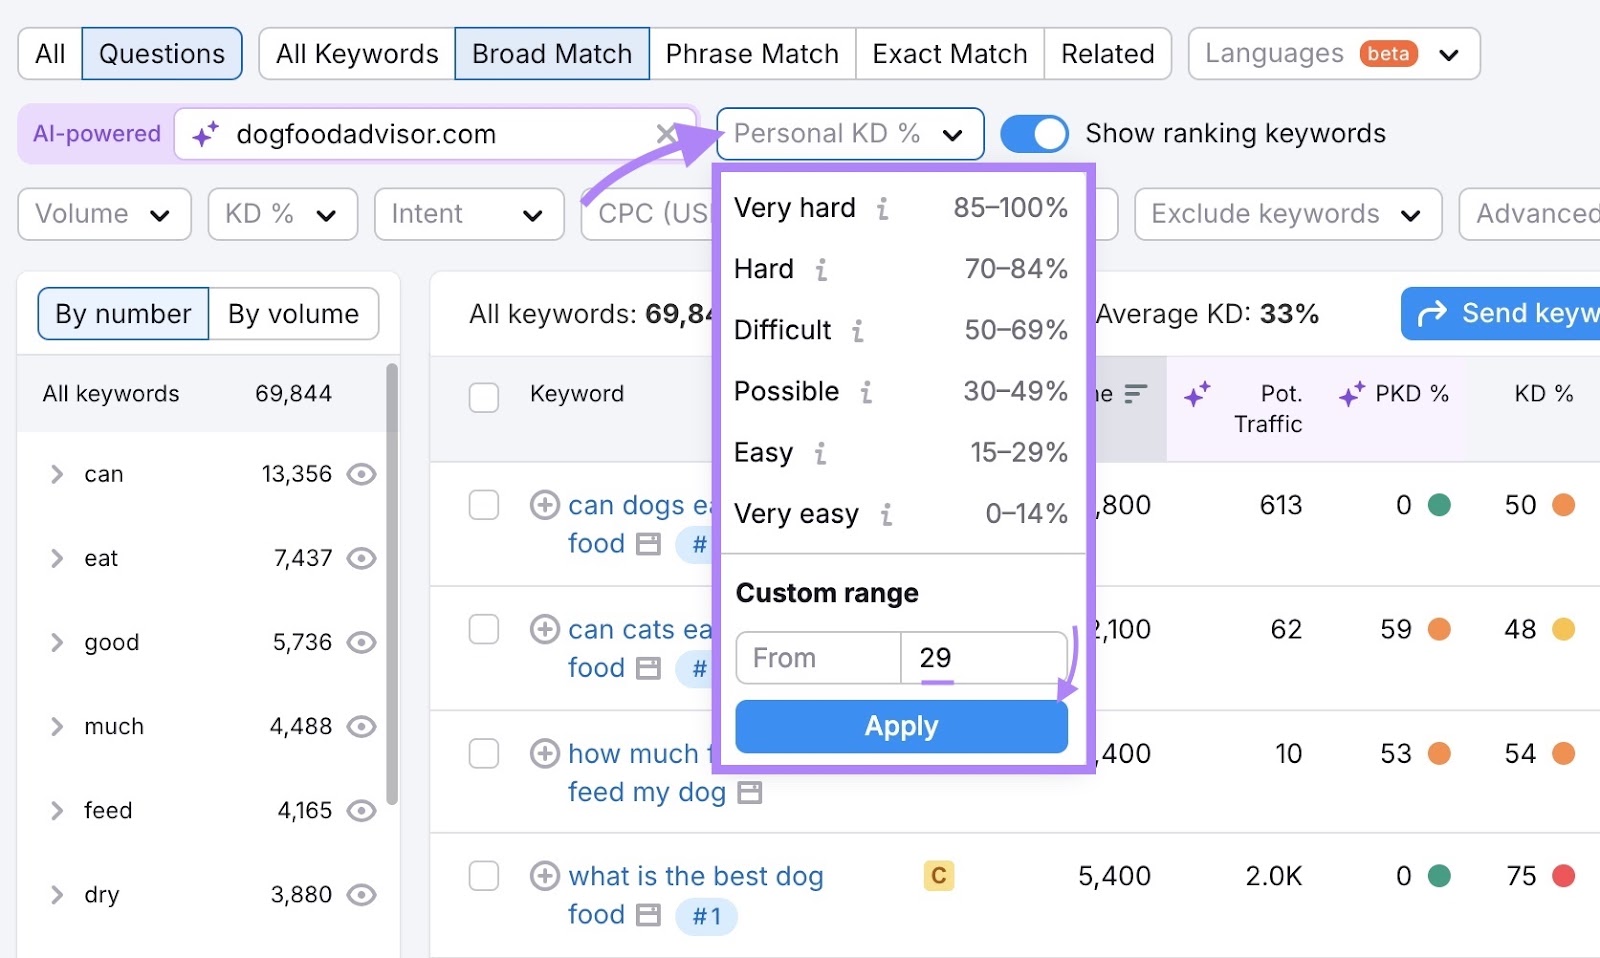Toggle eye icon for 'can' group

(x=361, y=474)
